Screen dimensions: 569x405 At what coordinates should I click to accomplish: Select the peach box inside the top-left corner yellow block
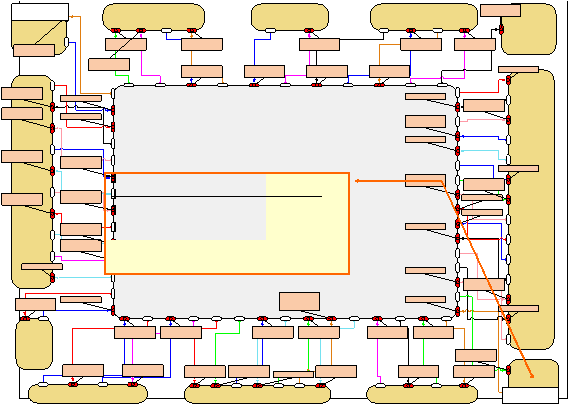pos(34,50)
